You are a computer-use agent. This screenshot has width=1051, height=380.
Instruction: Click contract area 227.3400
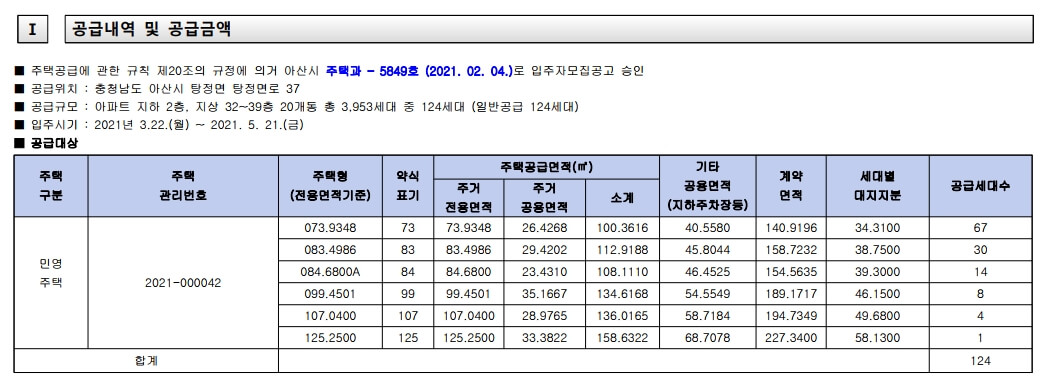tap(791, 338)
